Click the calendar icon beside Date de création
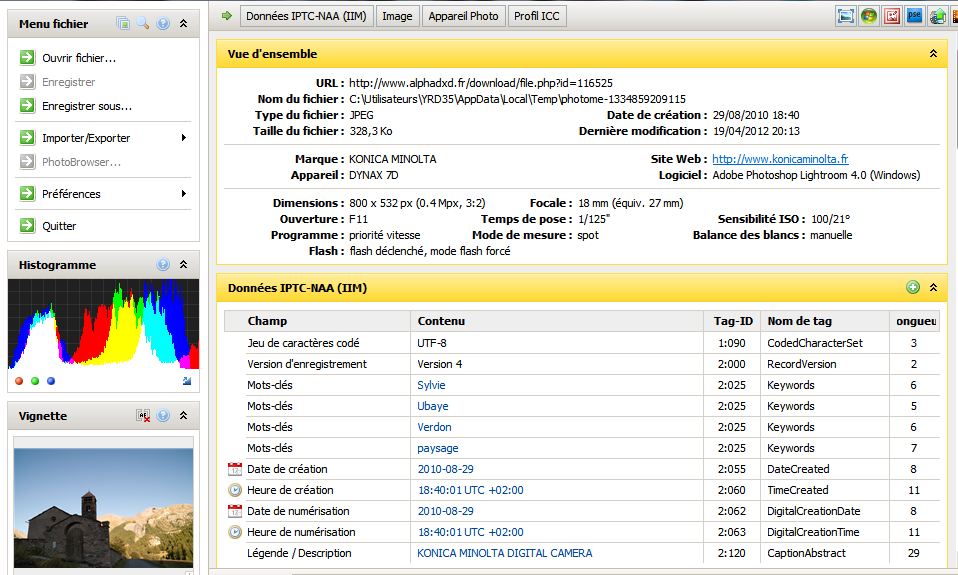This screenshot has height=575, width=958. [x=235, y=469]
